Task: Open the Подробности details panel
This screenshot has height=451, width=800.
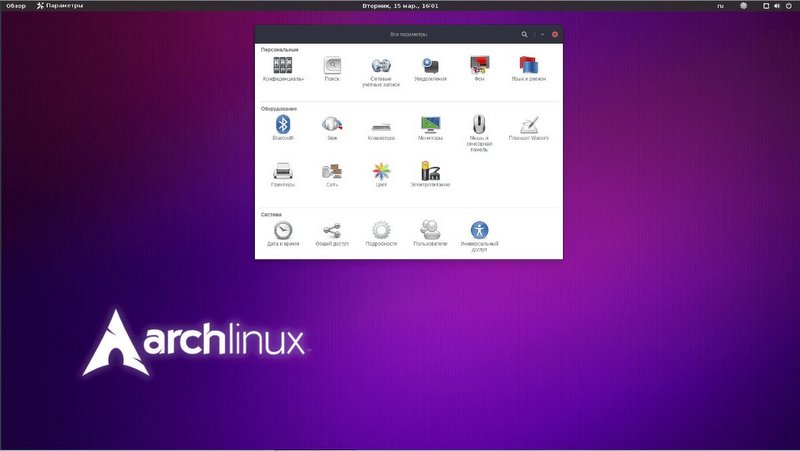Action: (381, 234)
